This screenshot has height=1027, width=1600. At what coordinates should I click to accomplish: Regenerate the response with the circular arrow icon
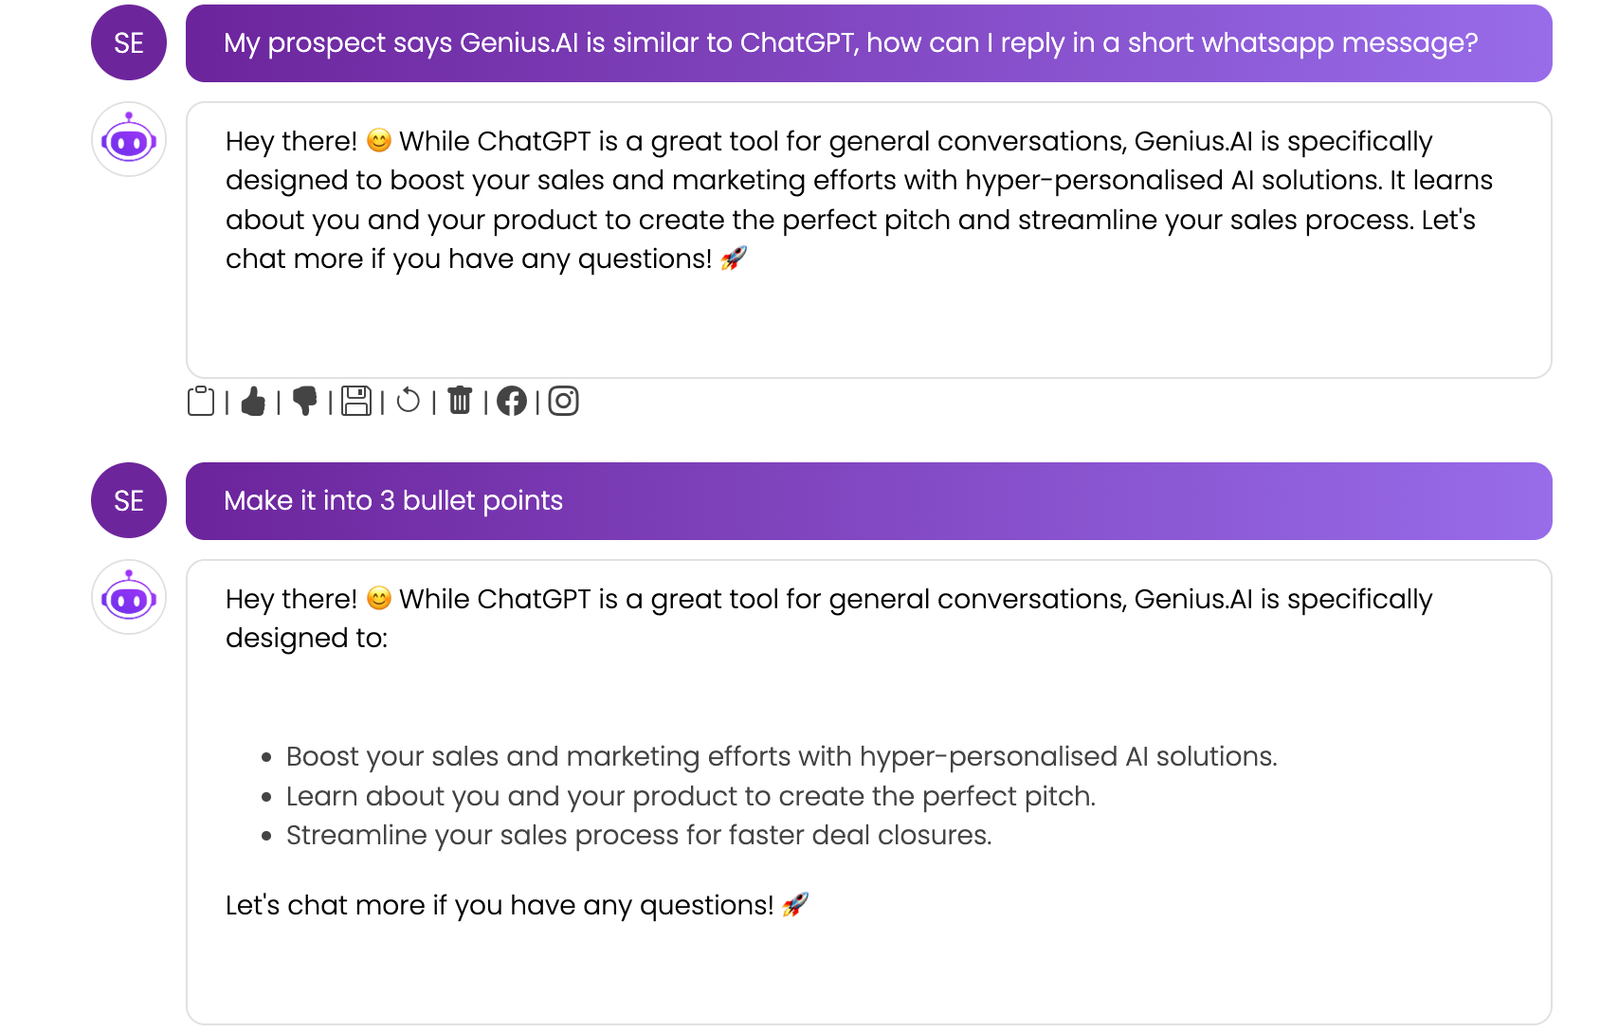(x=408, y=401)
